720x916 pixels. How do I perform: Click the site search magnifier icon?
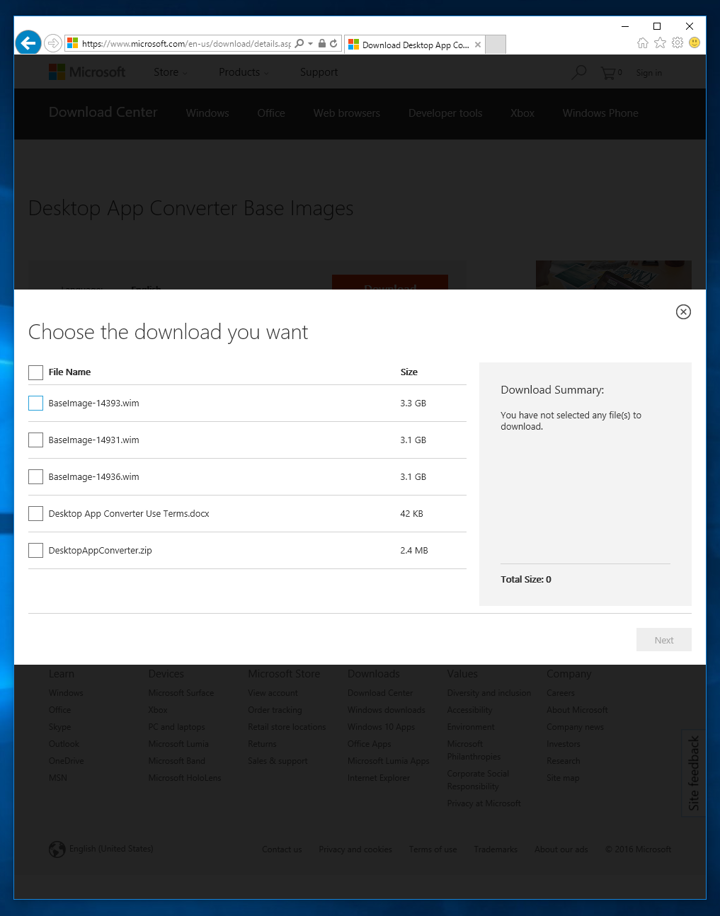tap(579, 72)
